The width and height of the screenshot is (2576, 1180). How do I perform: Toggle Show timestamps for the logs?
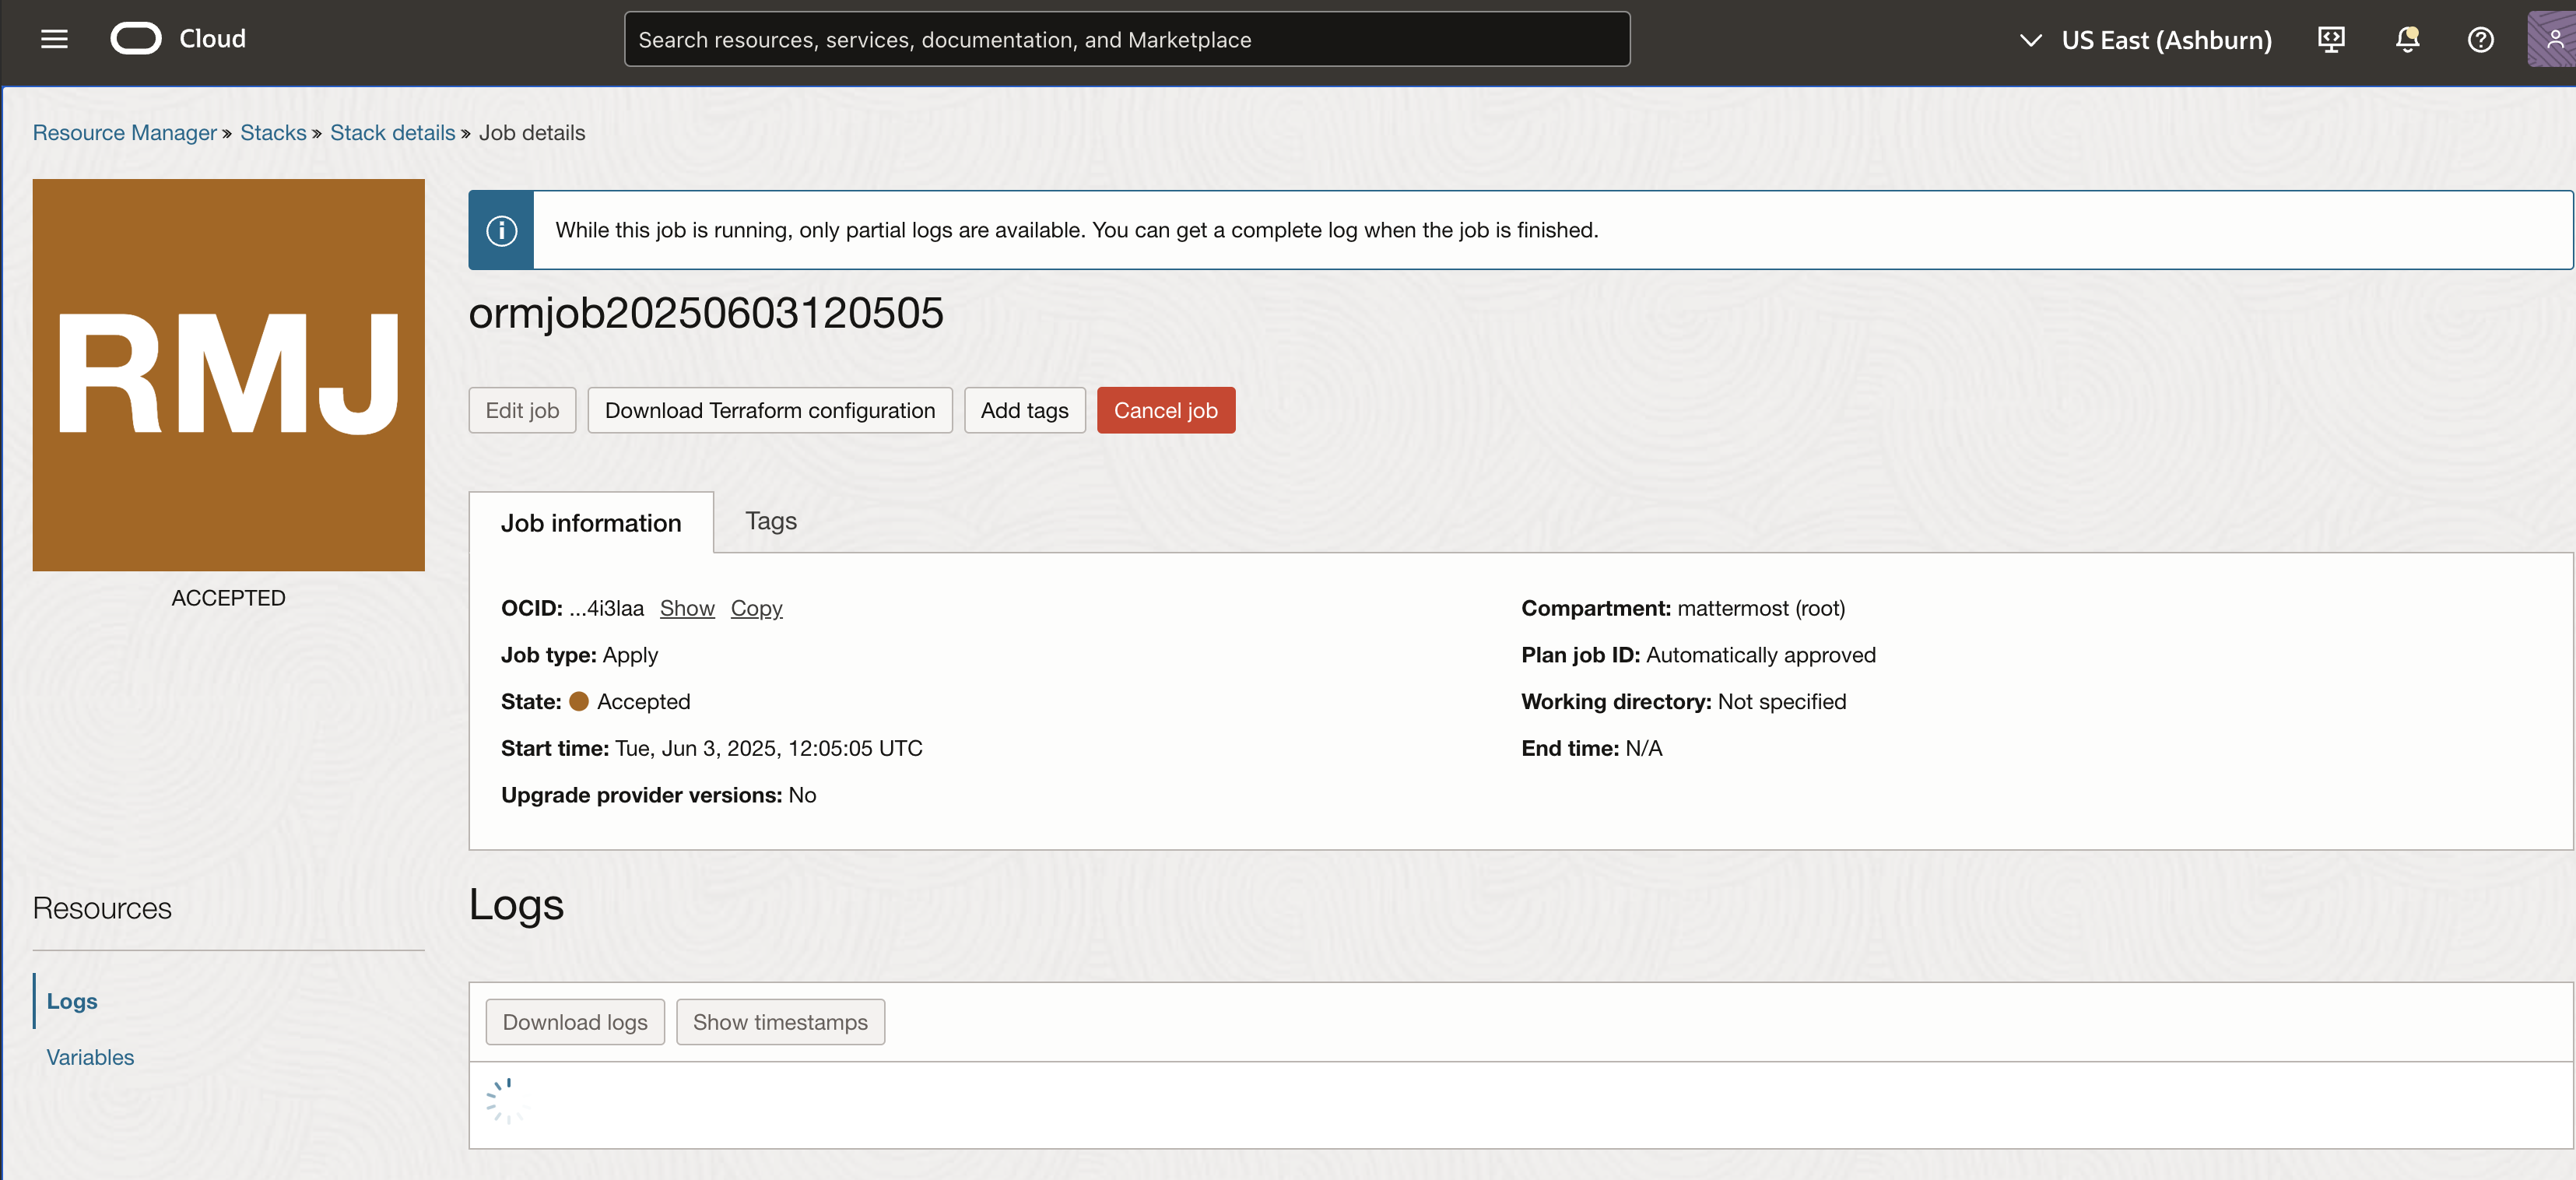click(780, 1021)
